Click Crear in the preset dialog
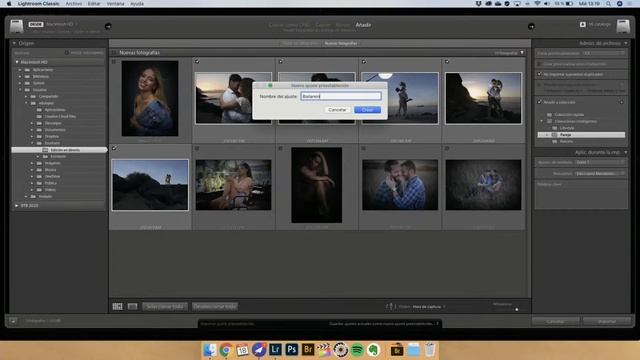The image size is (640, 360). (x=367, y=110)
